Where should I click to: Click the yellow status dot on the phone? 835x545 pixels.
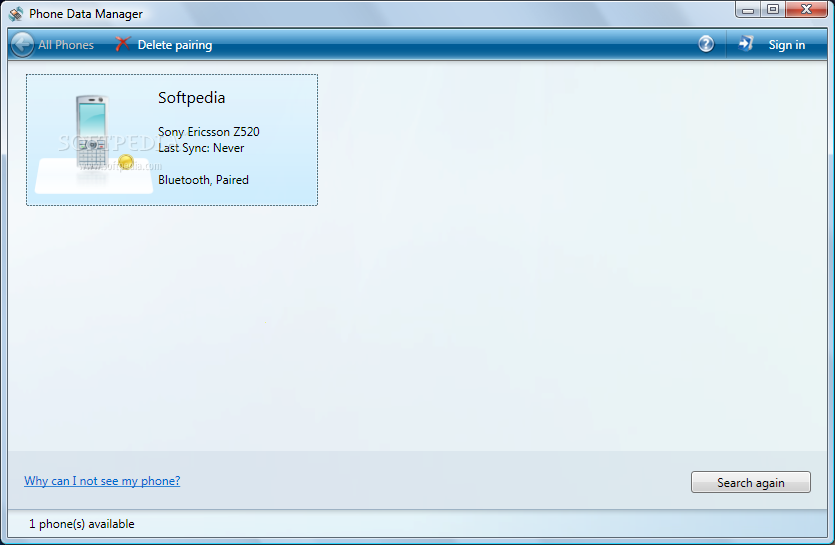[126, 161]
